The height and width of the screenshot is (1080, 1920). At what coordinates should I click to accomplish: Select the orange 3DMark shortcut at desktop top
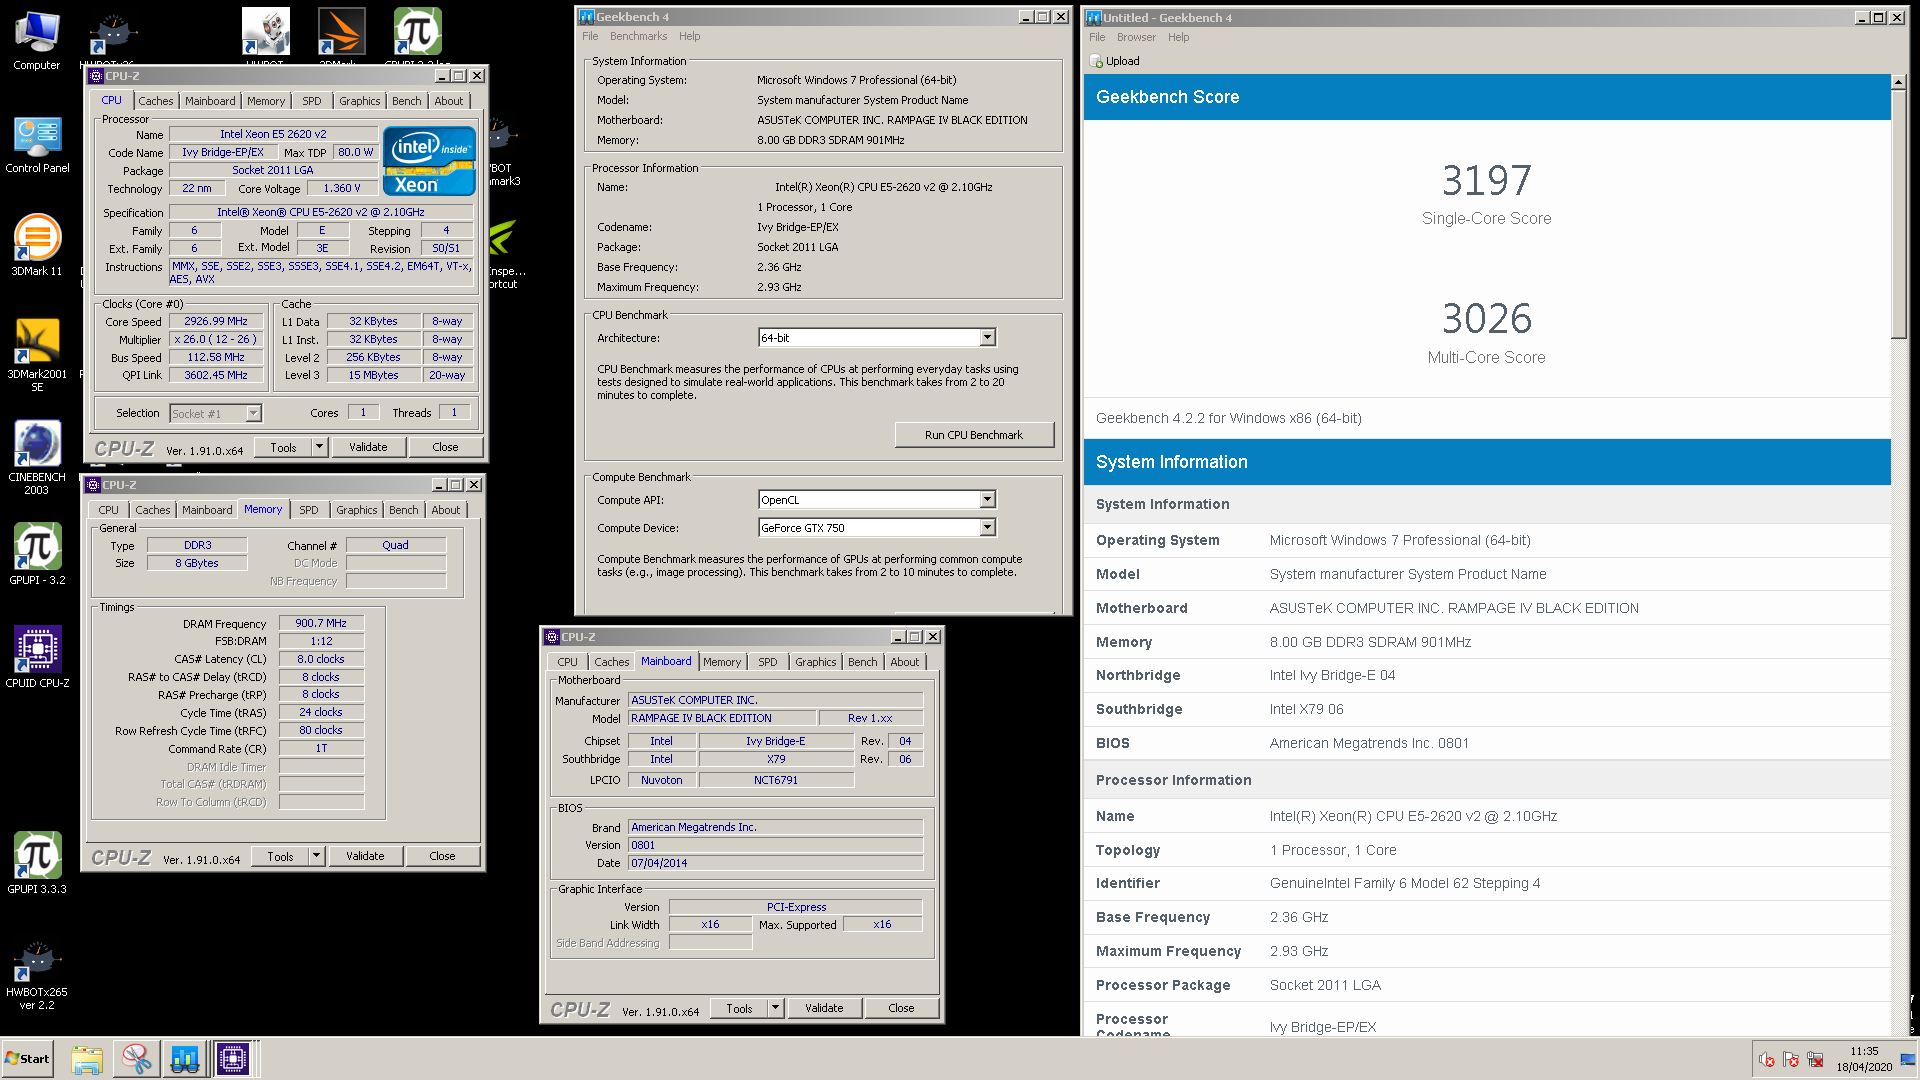pos(341,32)
